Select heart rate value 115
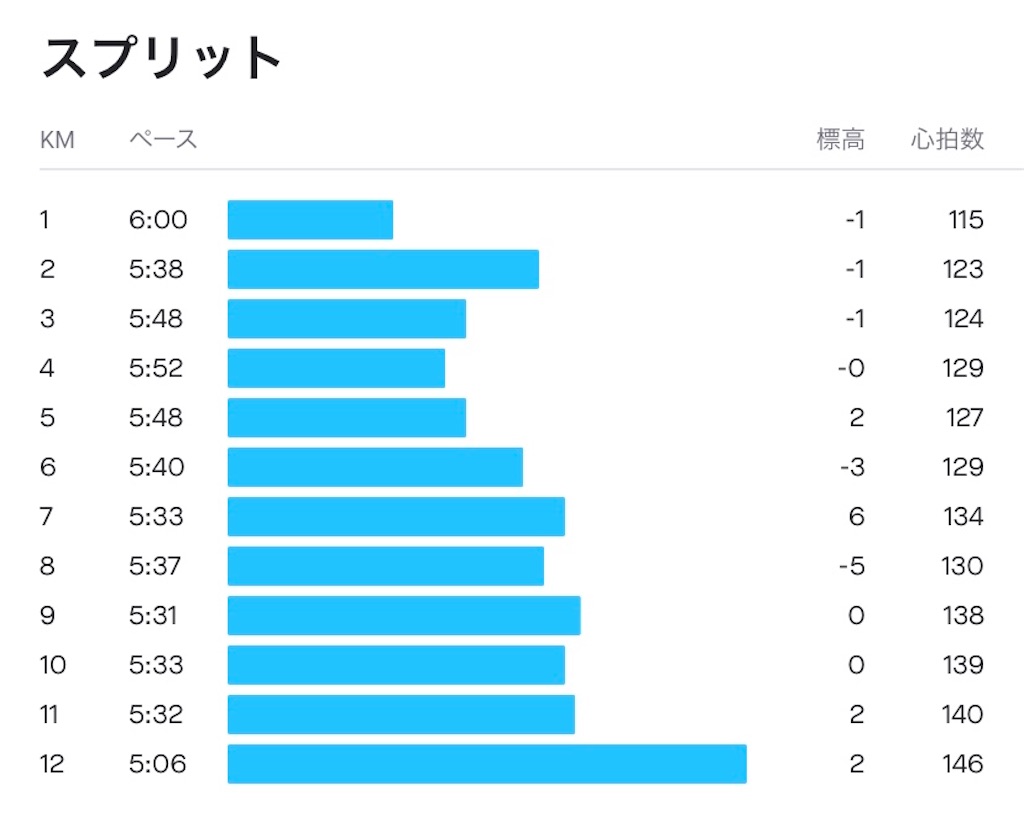The height and width of the screenshot is (837, 1024). (x=966, y=219)
